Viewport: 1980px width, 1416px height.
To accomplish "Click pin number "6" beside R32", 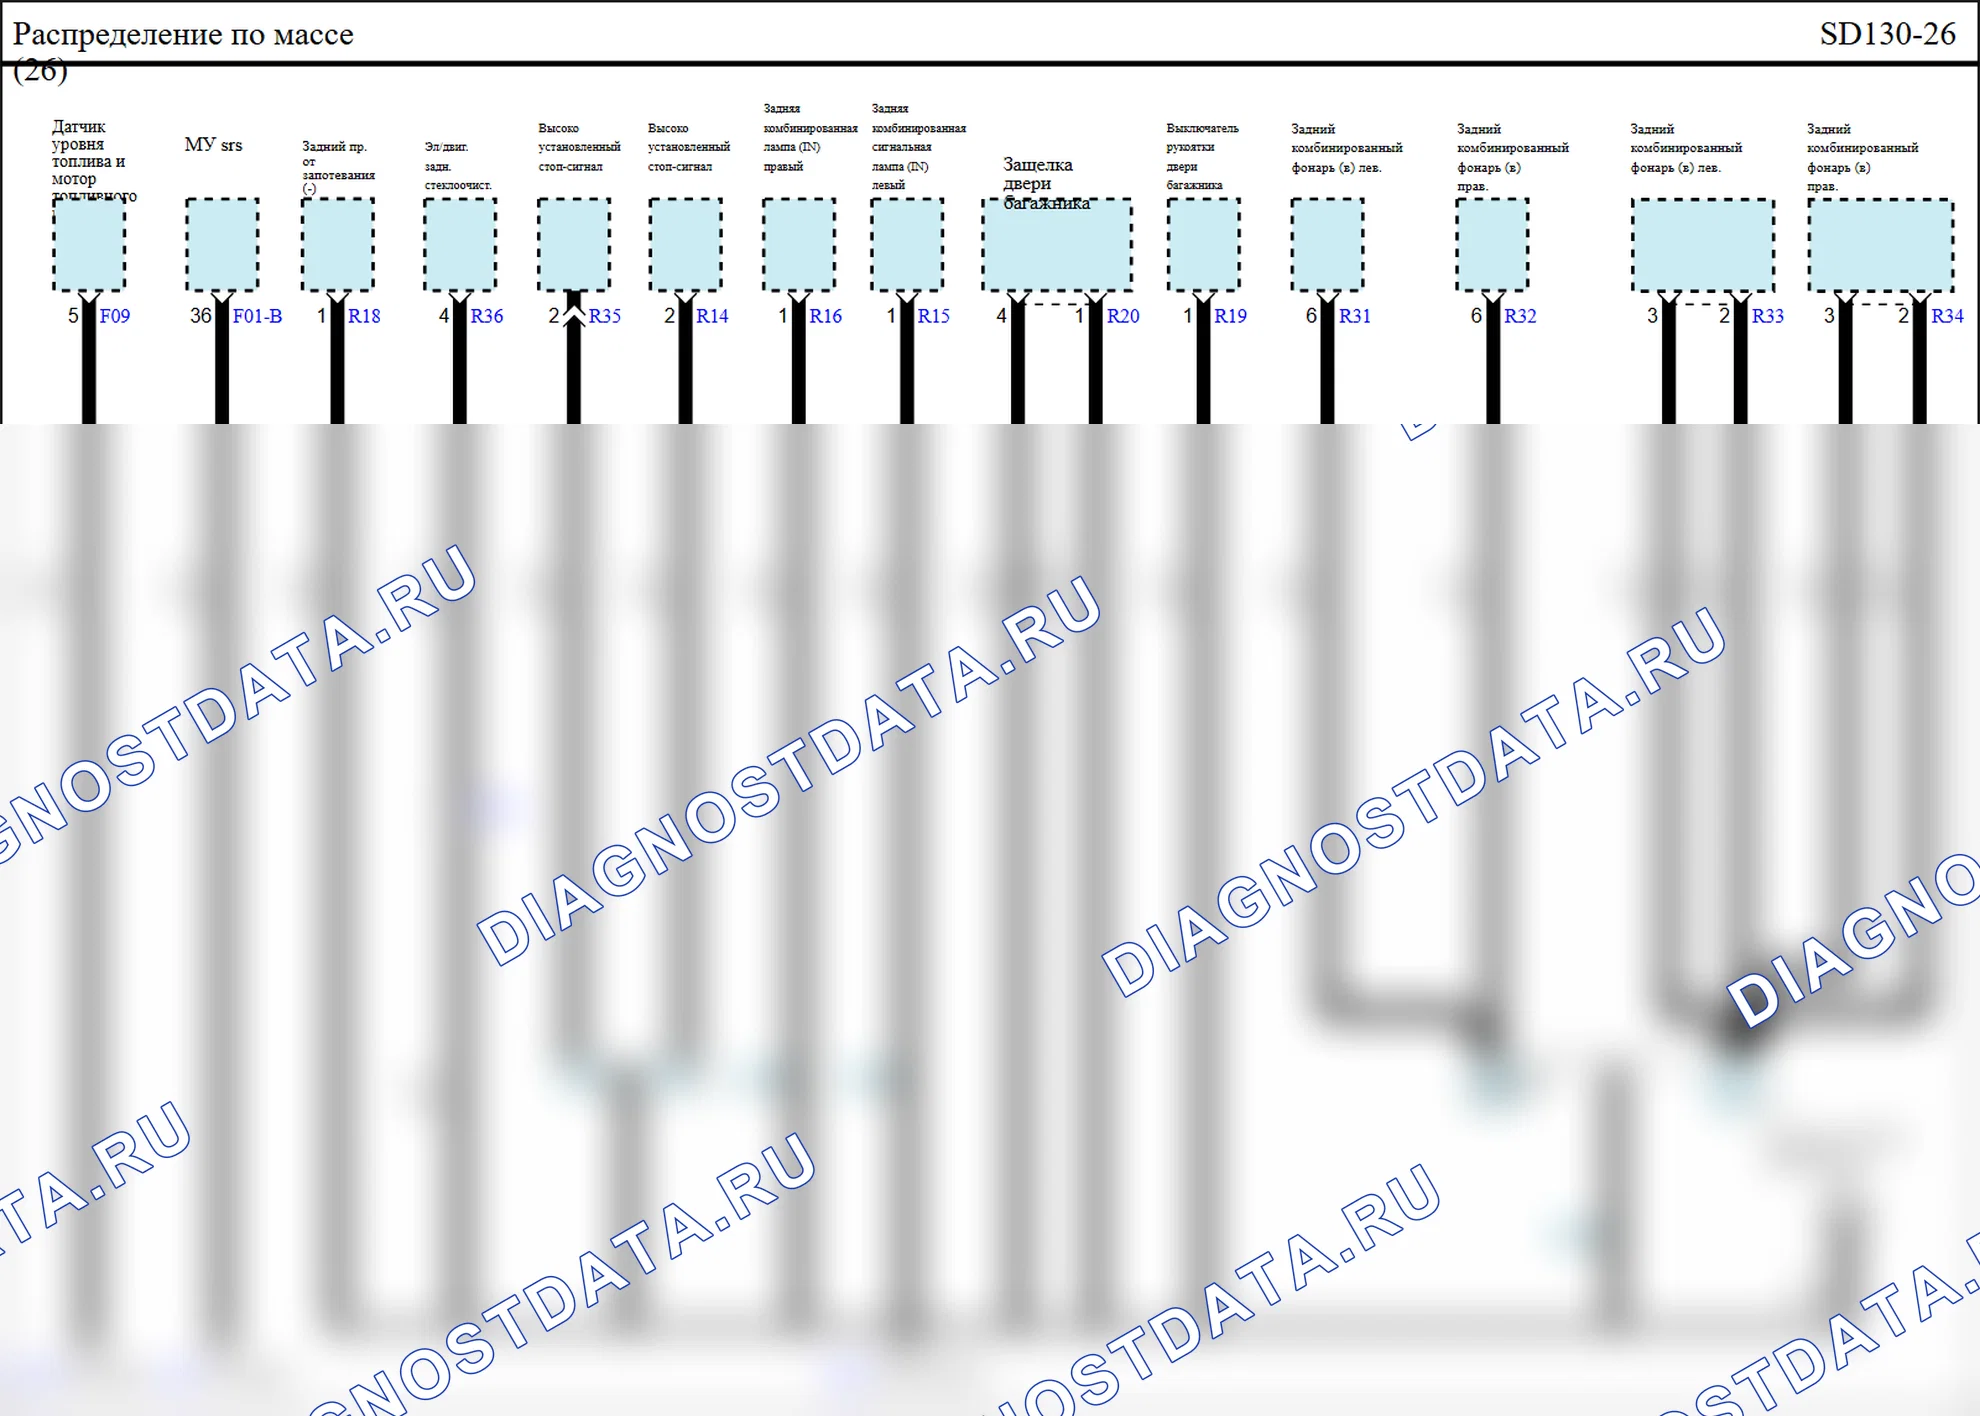I will (x=1476, y=316).
